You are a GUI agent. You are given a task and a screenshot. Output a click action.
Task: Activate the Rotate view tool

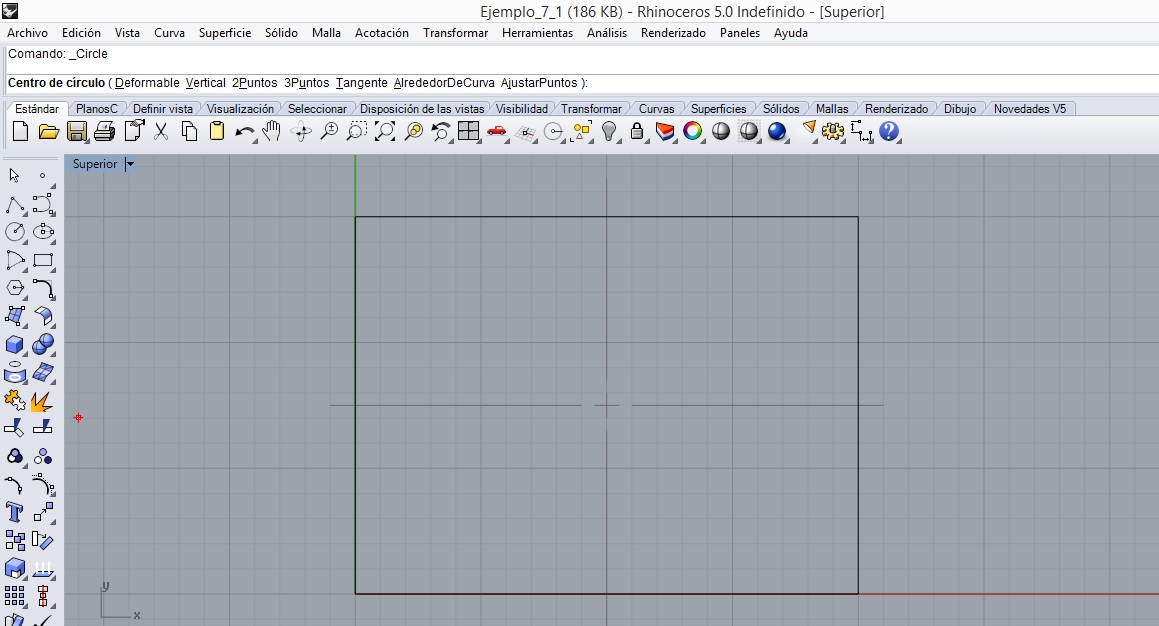301,132
